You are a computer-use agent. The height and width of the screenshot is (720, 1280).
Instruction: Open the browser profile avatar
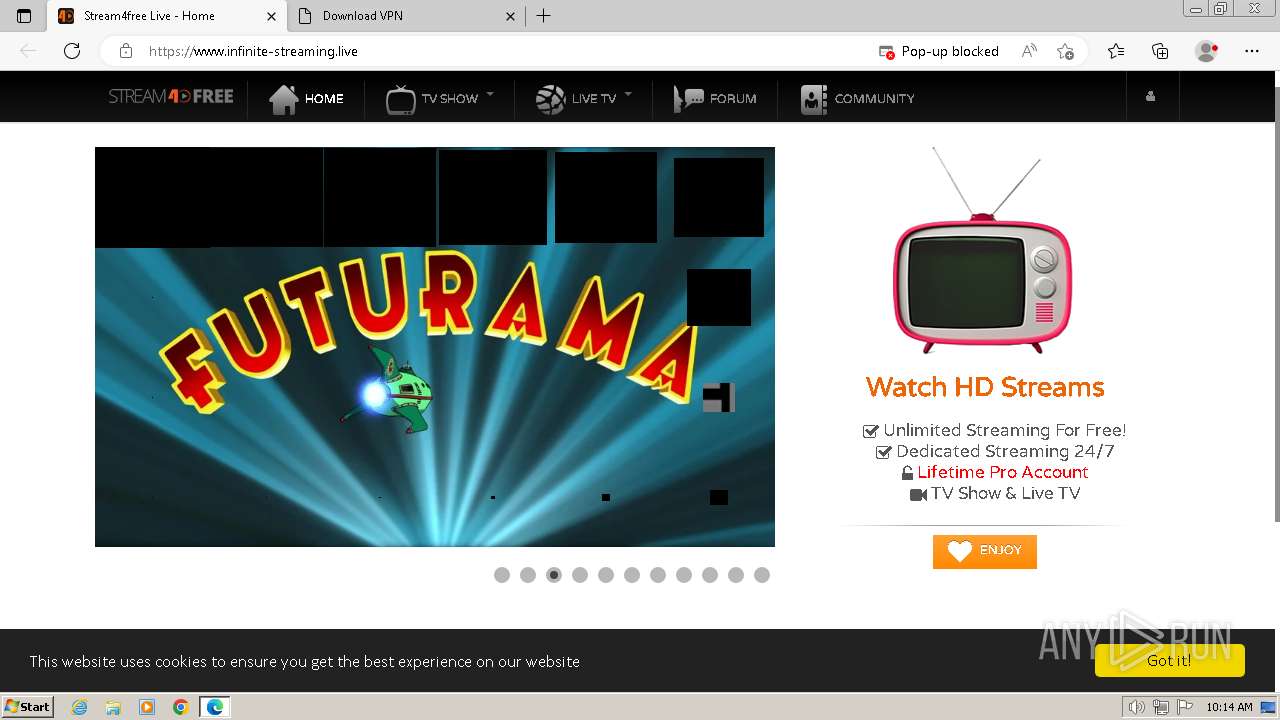click(x=1207, y=51)
